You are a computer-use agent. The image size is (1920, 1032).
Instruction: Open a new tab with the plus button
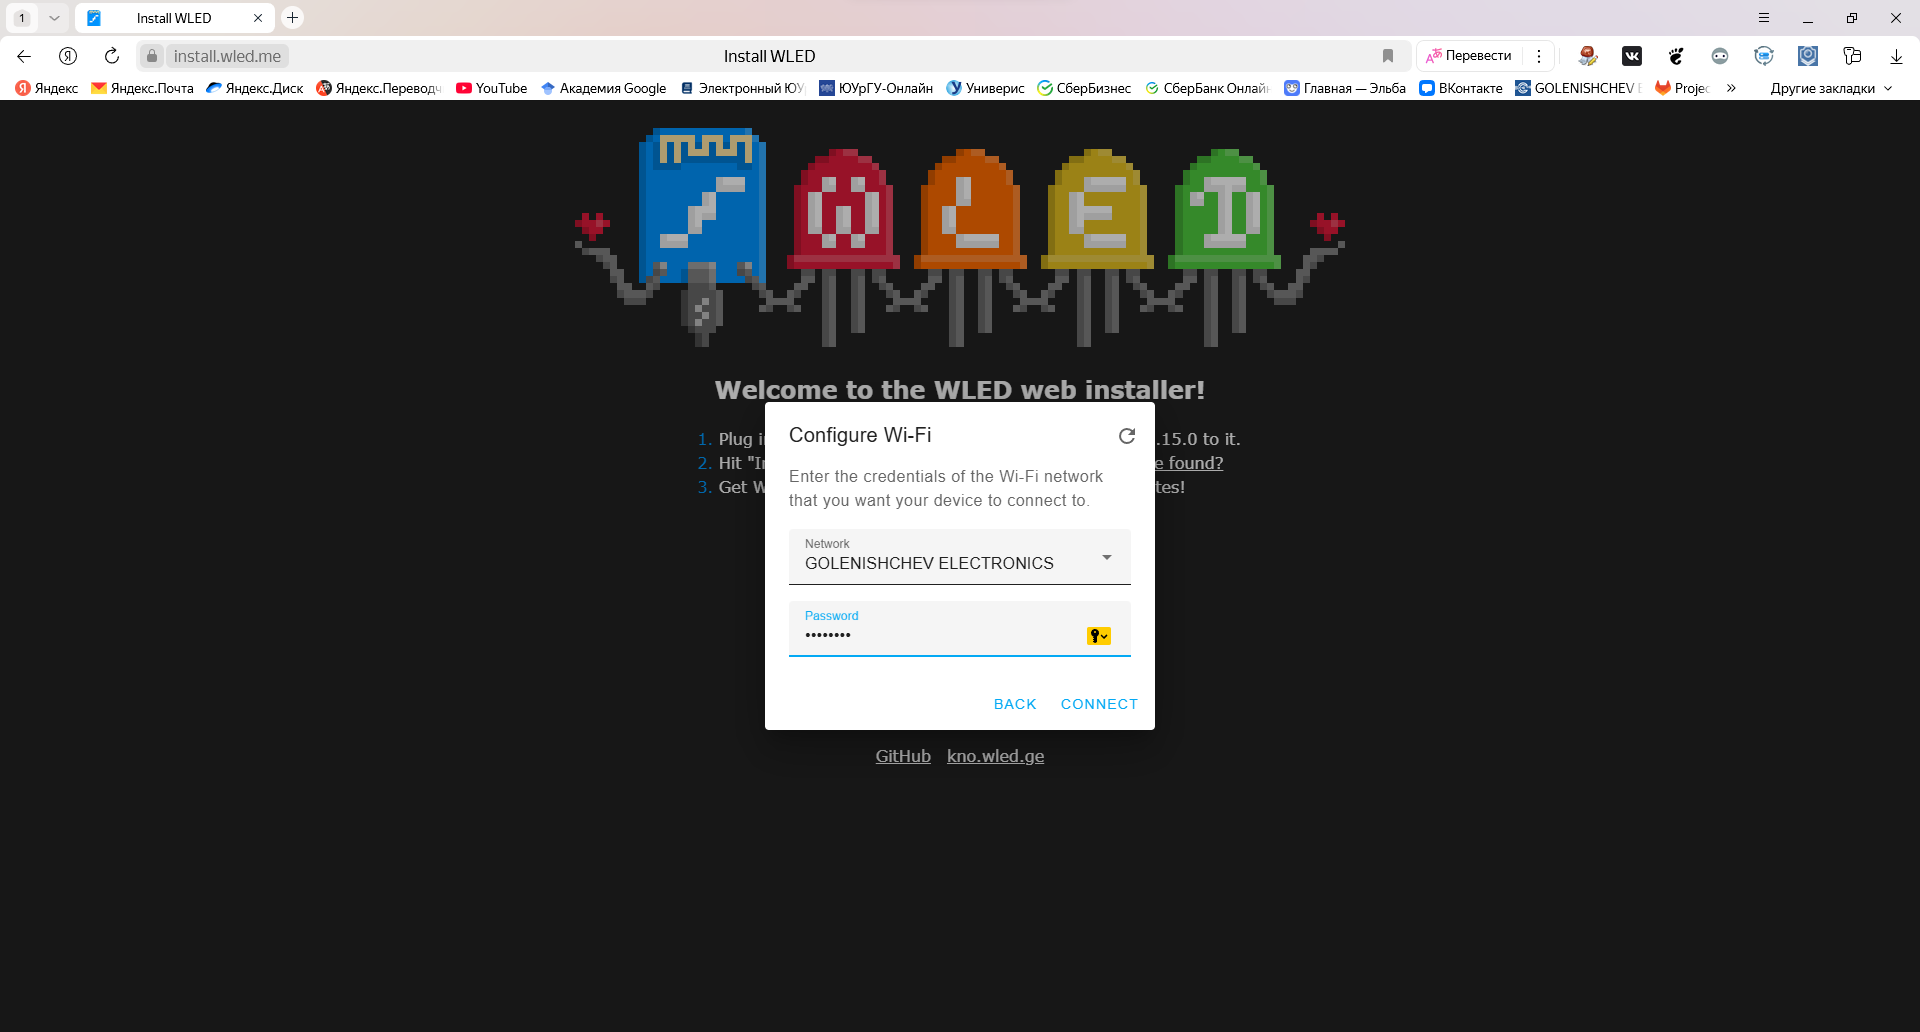292,18
